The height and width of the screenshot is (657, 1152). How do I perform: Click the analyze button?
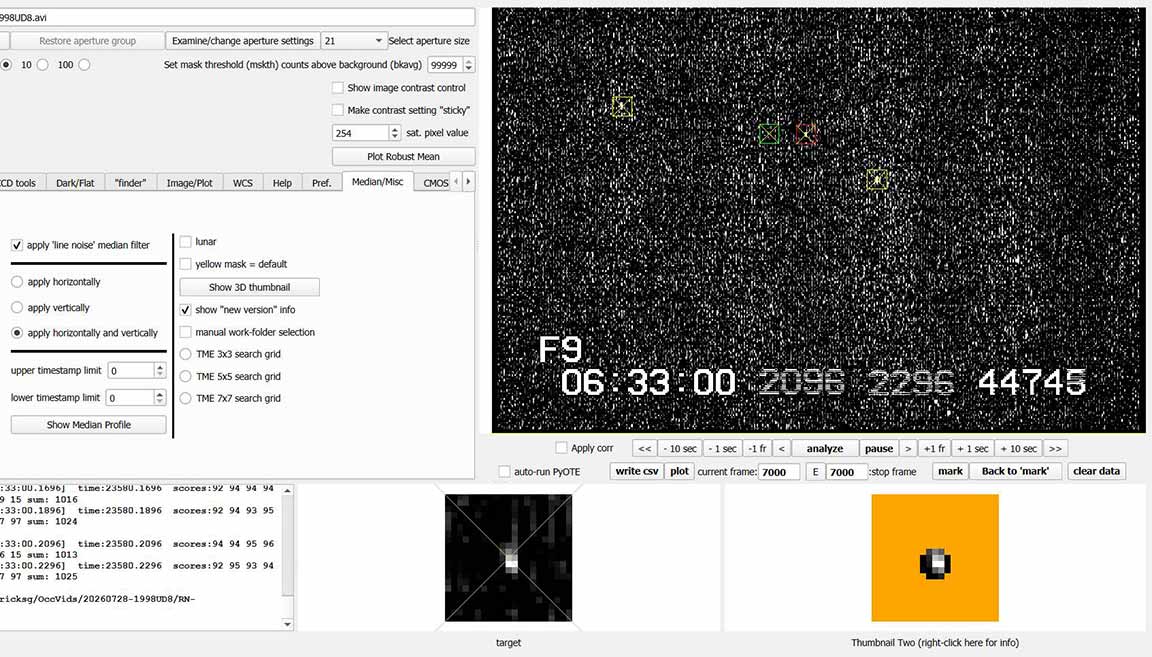coord(825,448)
